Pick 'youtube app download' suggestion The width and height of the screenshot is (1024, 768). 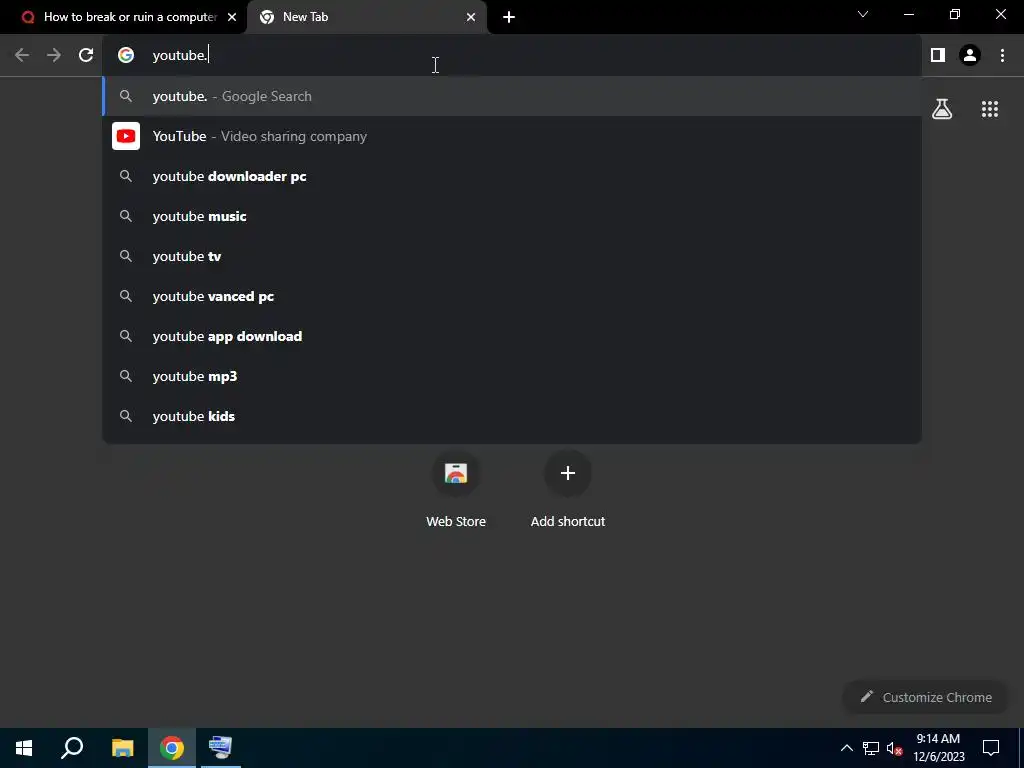[512, 336]
